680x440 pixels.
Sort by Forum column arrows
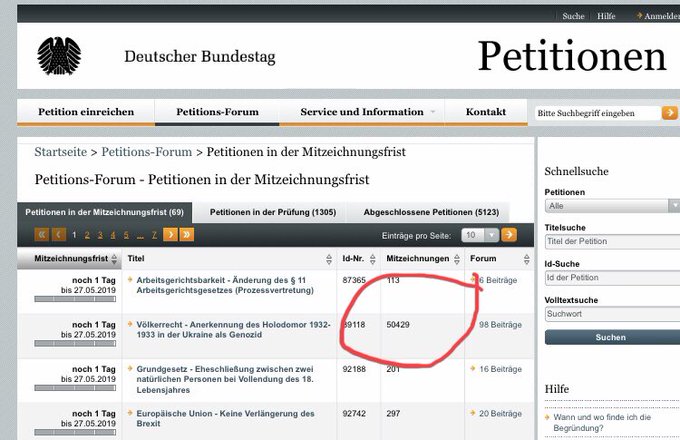tap(526, 259)
